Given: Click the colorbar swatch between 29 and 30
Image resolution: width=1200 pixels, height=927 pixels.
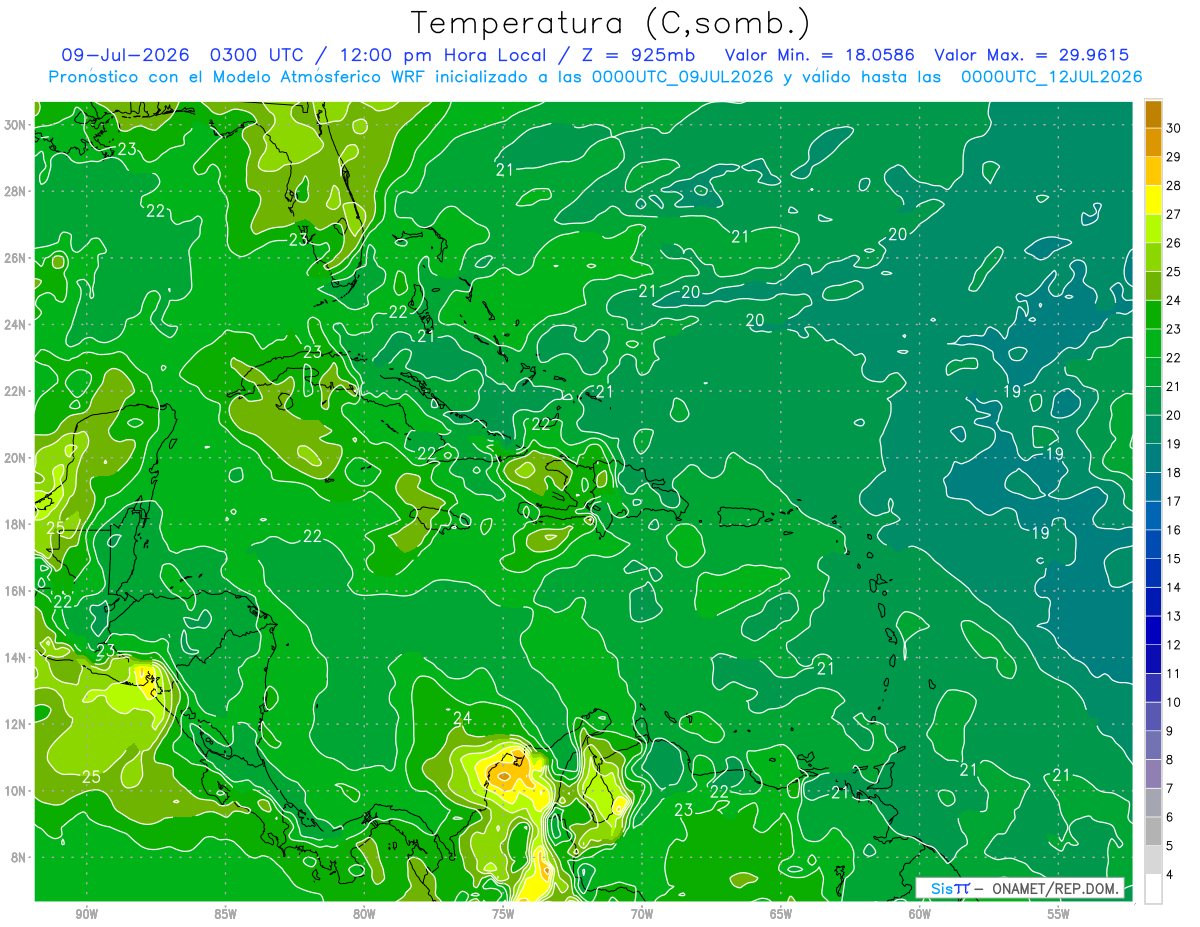Looking at the screenshot, I should [1153, 142].
